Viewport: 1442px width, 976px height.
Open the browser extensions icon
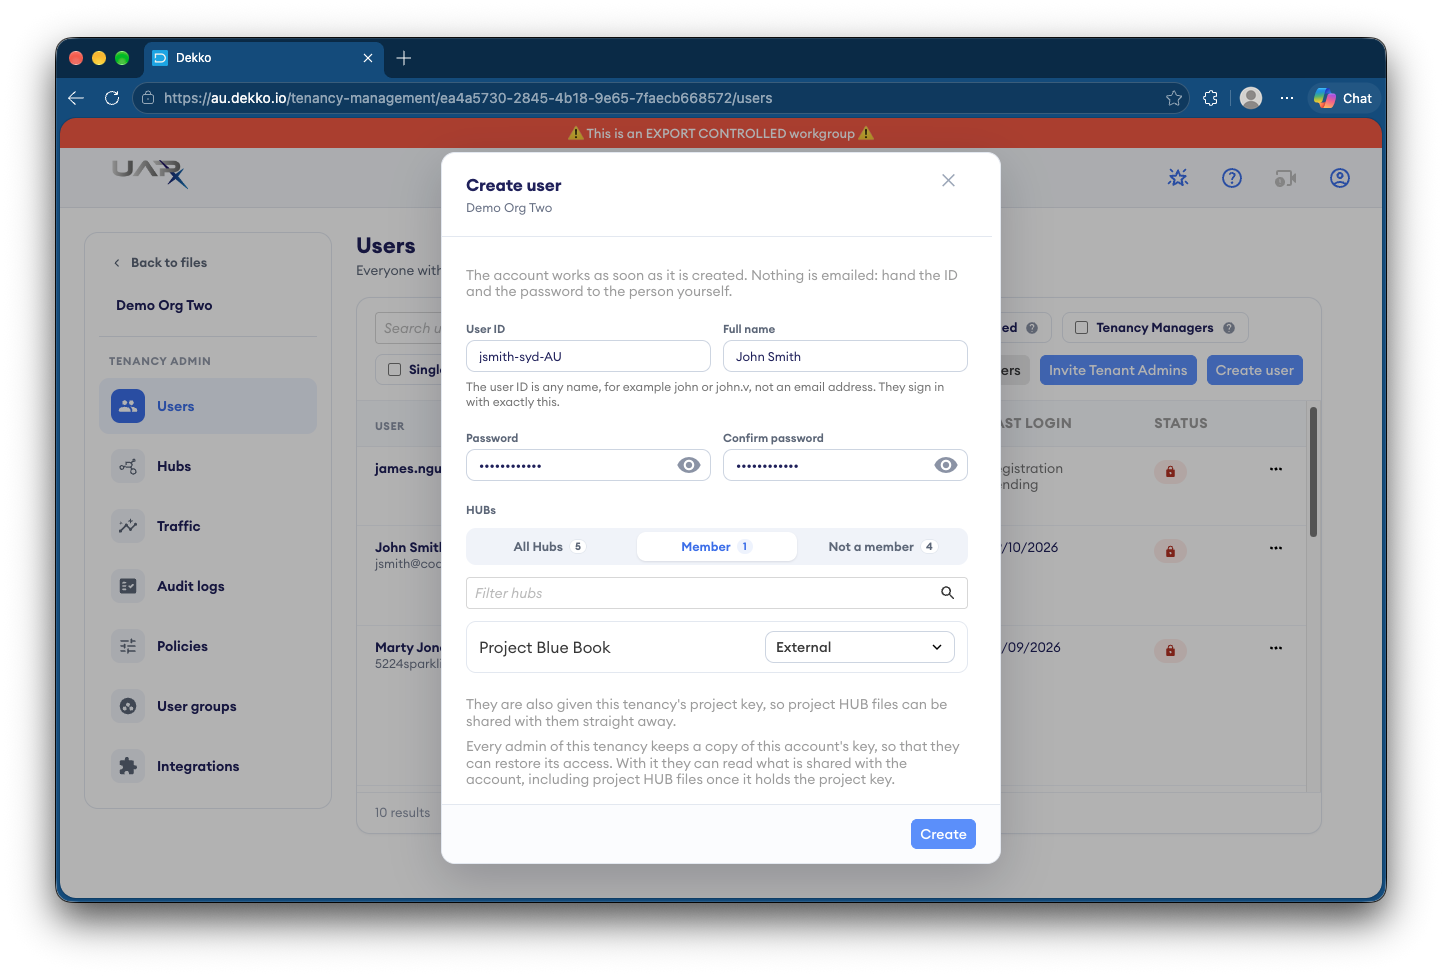click(x=1211, y=98)
